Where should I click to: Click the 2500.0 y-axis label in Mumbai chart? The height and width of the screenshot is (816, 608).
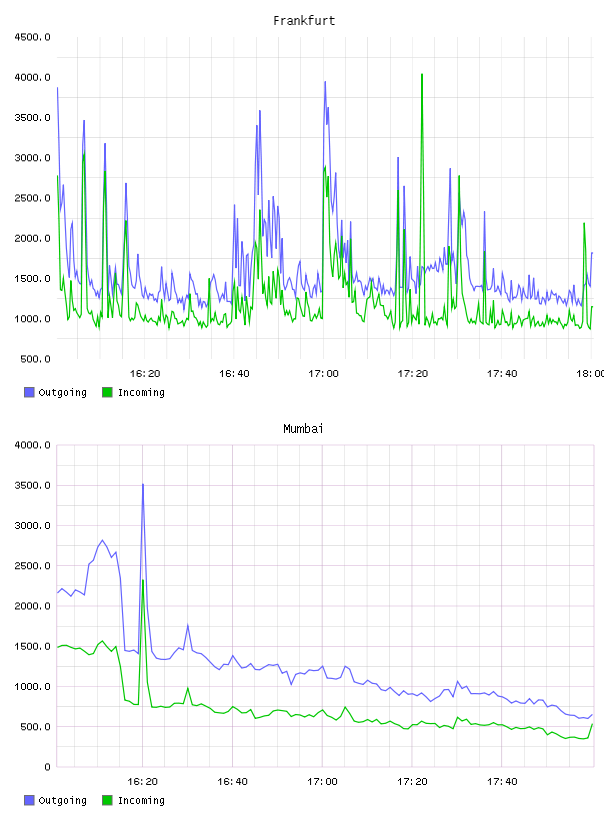[x=32, y=566]
